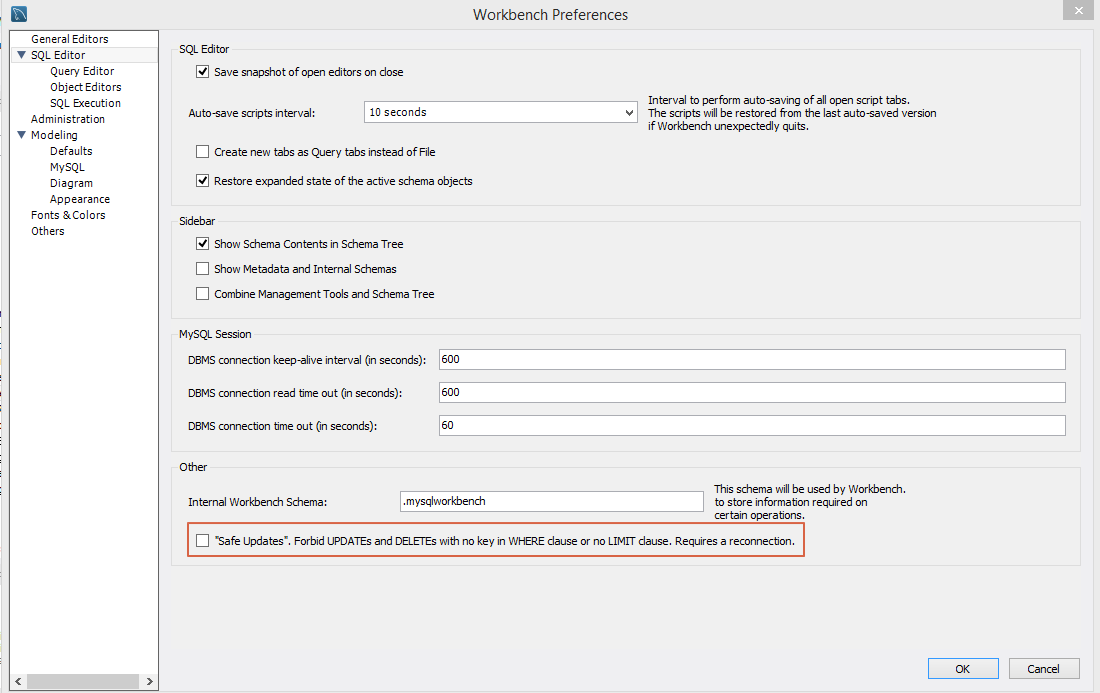Check Combine Management Tools and Schema Tree
This screenshot has height=693, width=1100.
click(x=203, y=294)
